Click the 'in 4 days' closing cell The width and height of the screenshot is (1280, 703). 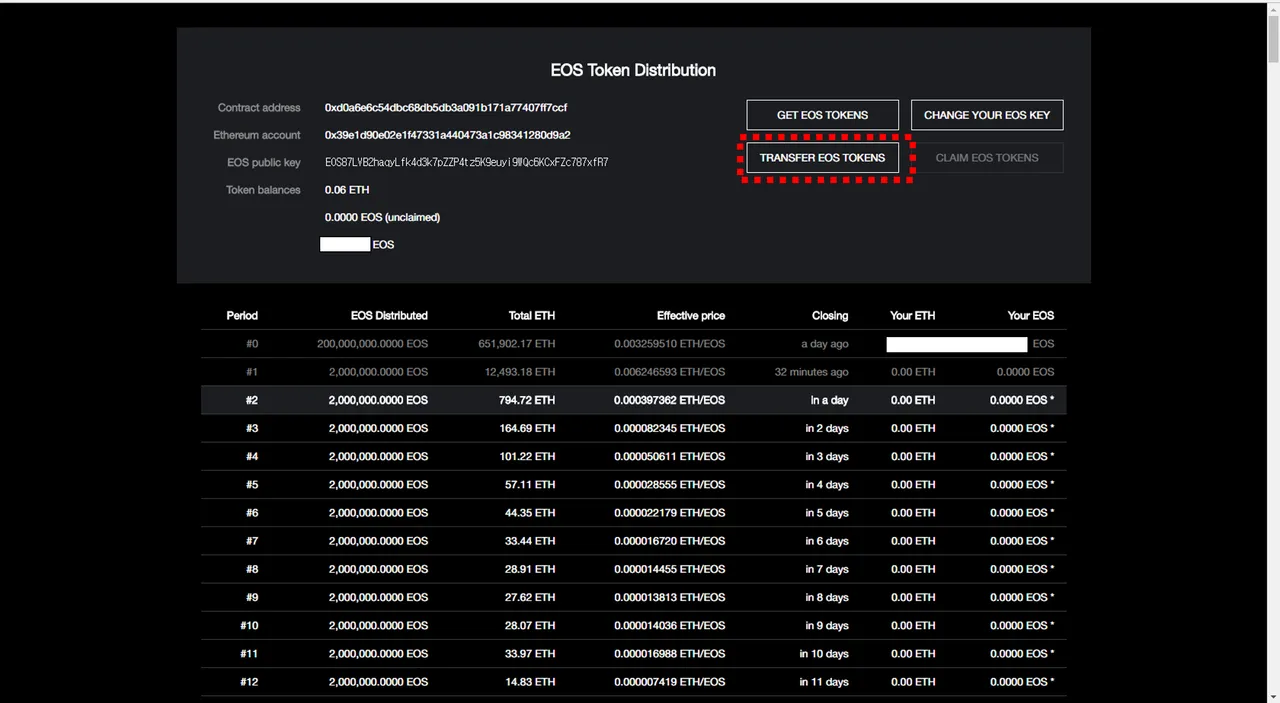[827, 485]
